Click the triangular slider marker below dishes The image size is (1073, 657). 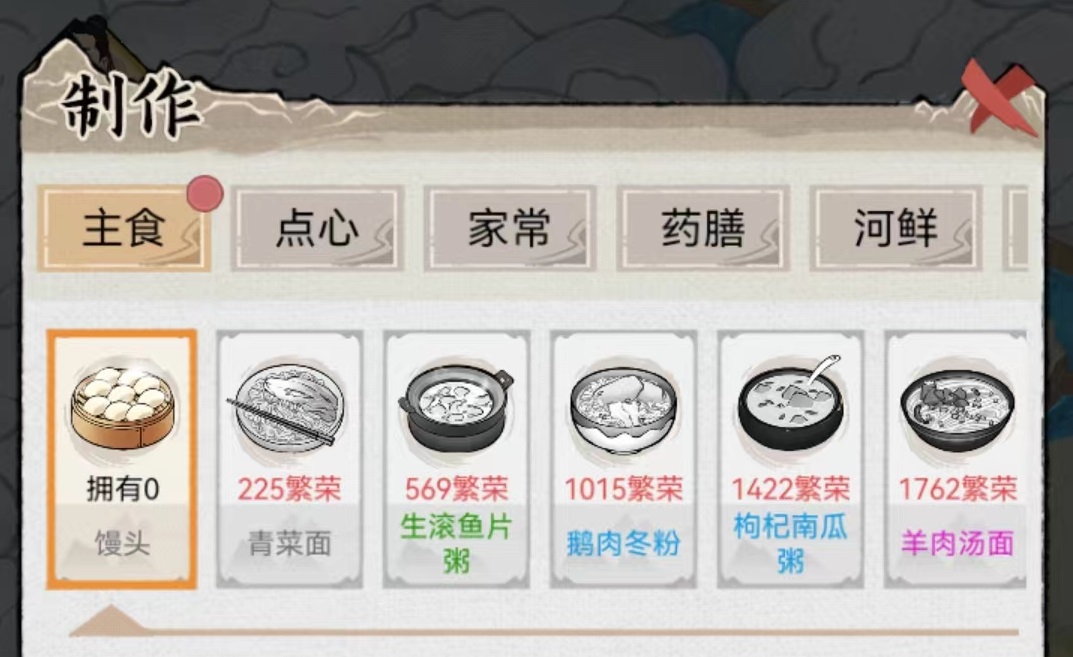coord(109,620)
